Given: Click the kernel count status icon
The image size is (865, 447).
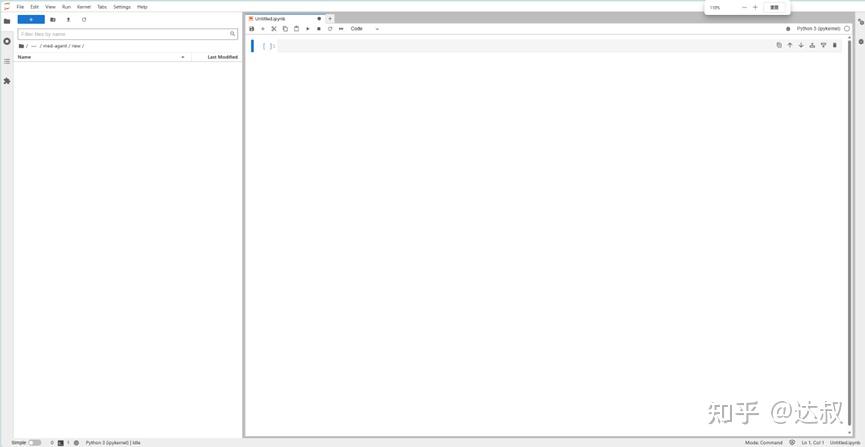Looking at the screenshot, I should (x=76, y=443).
